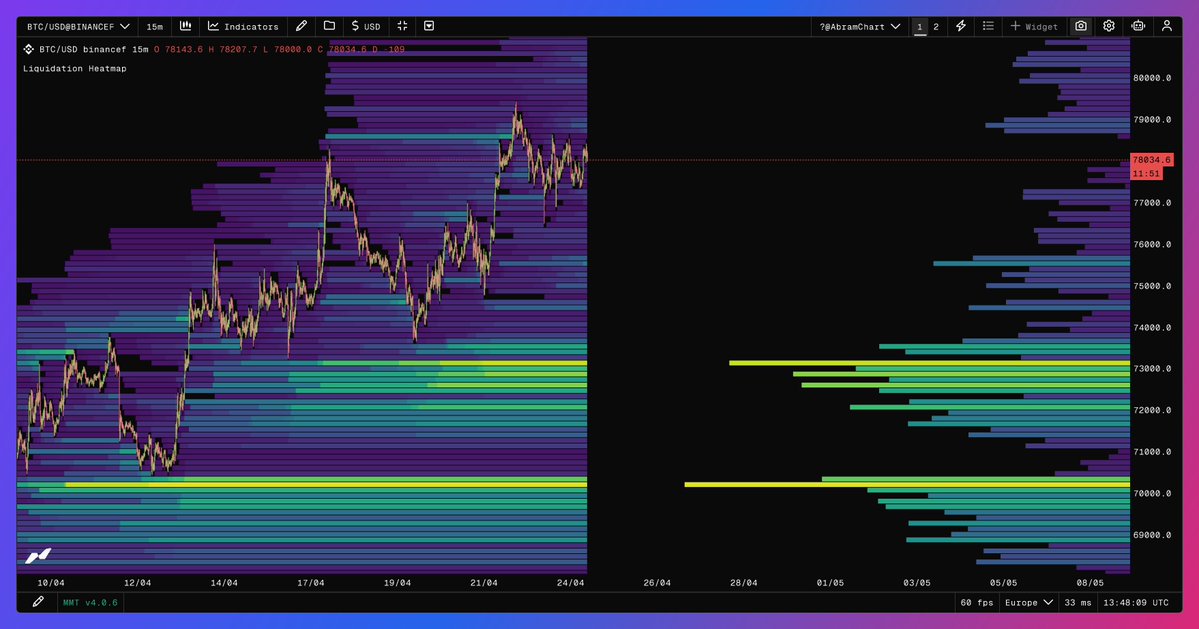Toggle the collapse fullscreen arrows icon
The width and height of the screenshot is (1199, 629).
coord(402,26)
